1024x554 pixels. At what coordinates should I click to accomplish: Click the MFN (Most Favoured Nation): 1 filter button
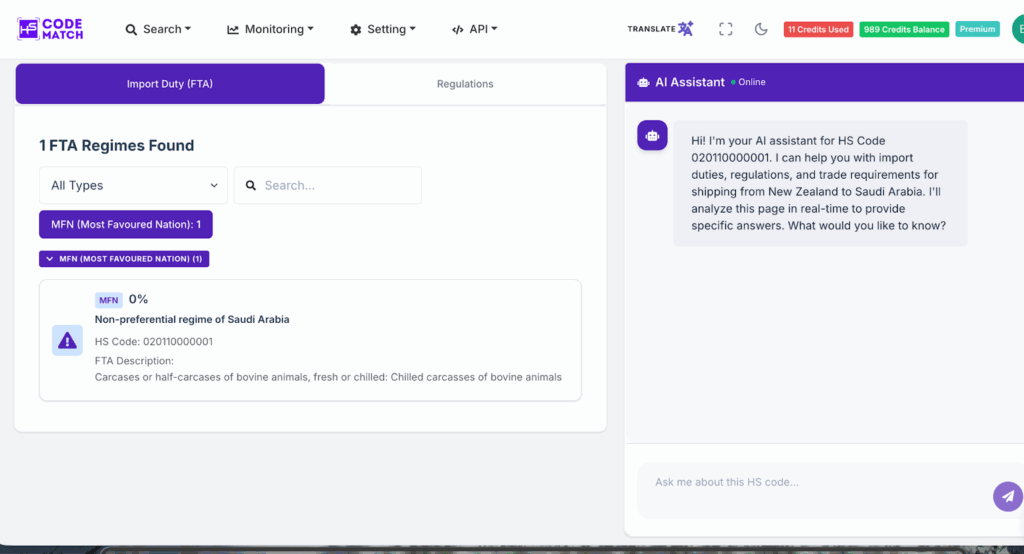point(126,224)
